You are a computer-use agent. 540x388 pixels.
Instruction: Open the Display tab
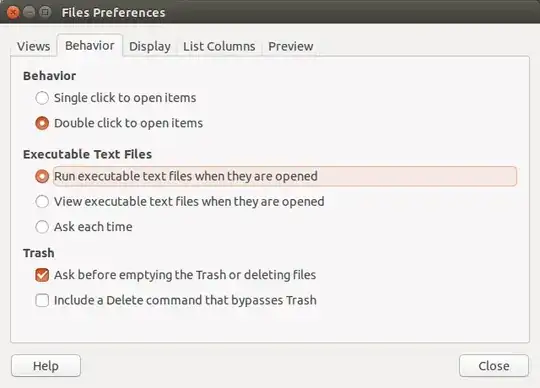click(150, 46)
